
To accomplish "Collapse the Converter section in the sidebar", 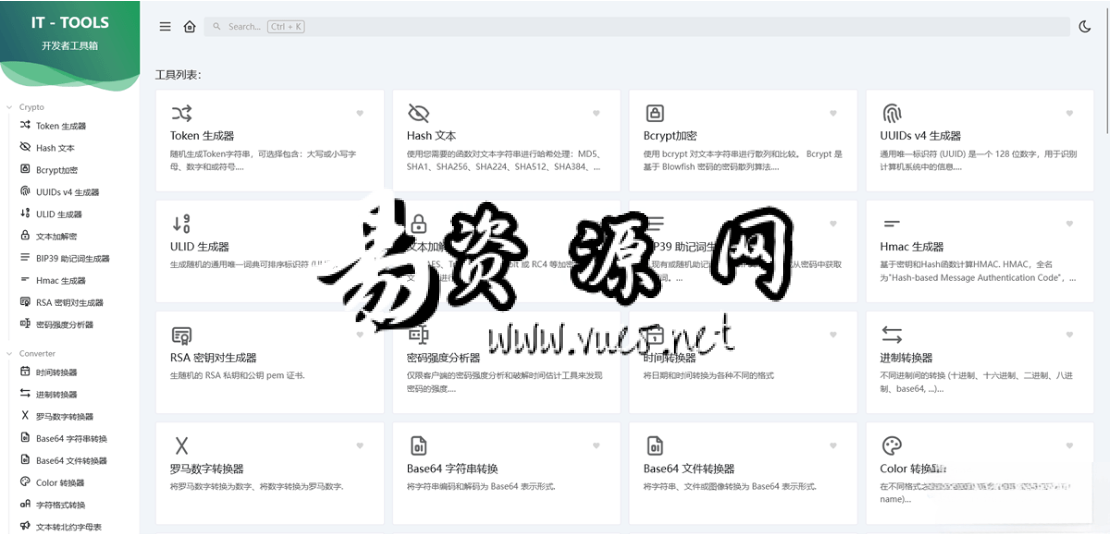I will point(37,353).
